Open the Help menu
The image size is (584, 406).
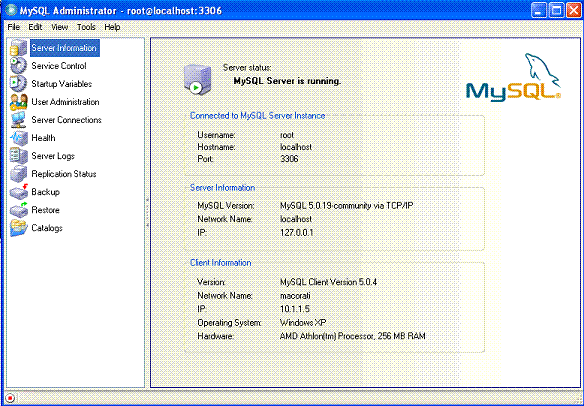pos(112,27)
